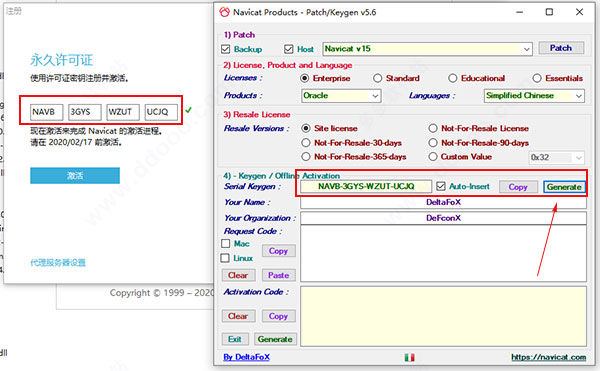This screenshot has height=371, width=600.
Task: Click the Paste button
Action: tap(278, 275)
